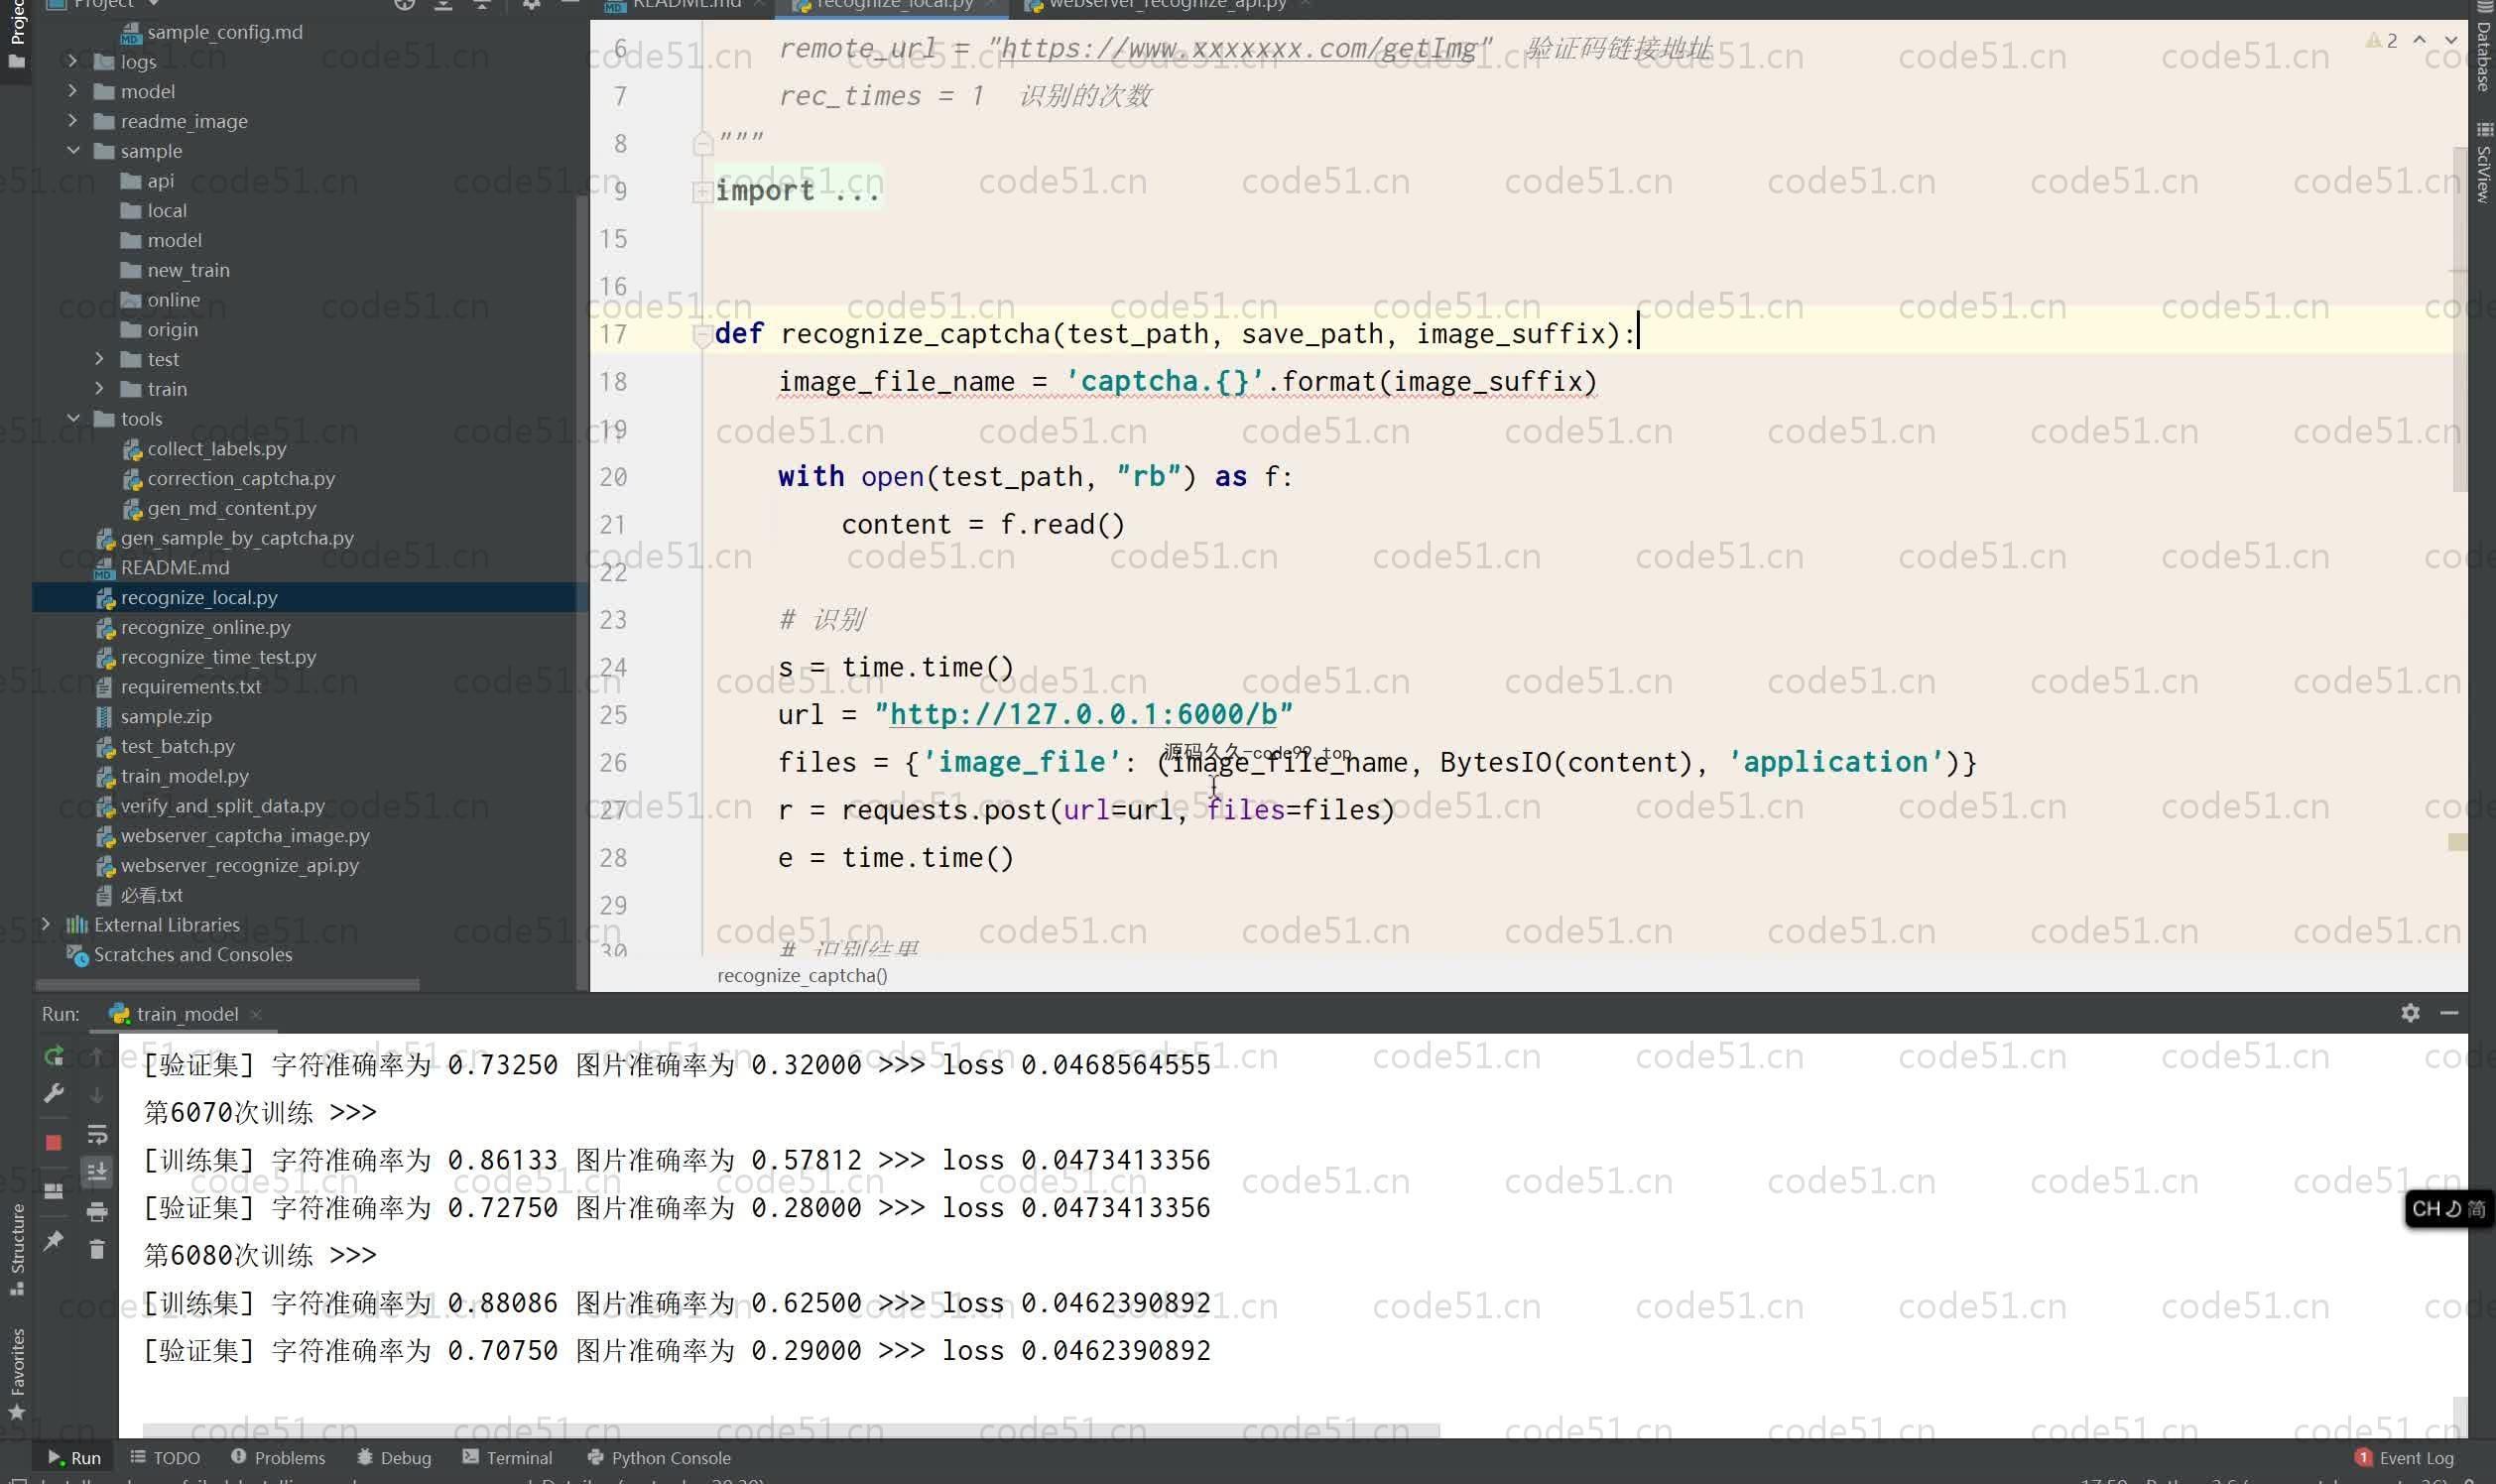The width and height of the screenshot is (2496, 1484).
Task: Jump to next highlighted problem arrow
Action: [x=2451, y=40]
